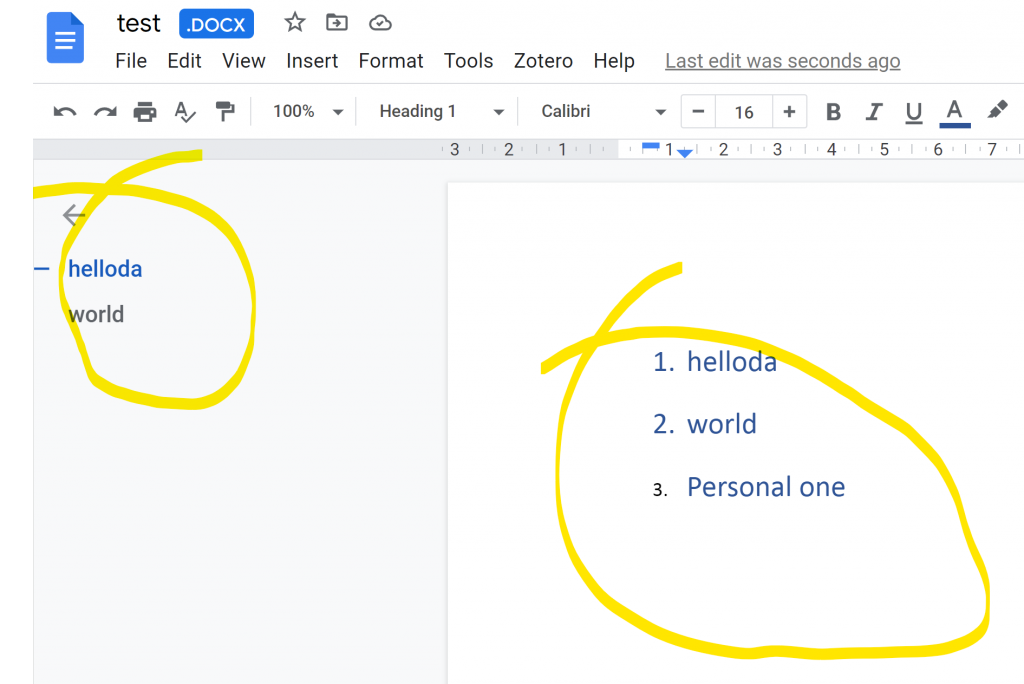Jump to helloda in the outline
Screen dimensions: 1024x684
pyautogui.click(x=105, y=269)
